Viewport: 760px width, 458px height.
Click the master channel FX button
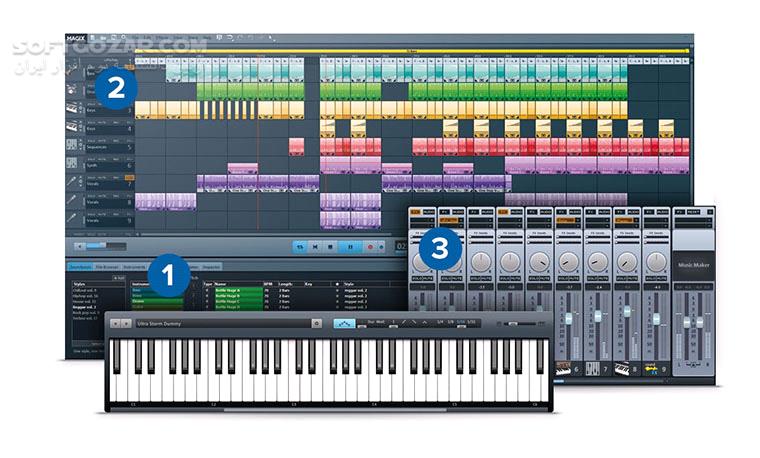pyautogui.click(x=679, y=212)
